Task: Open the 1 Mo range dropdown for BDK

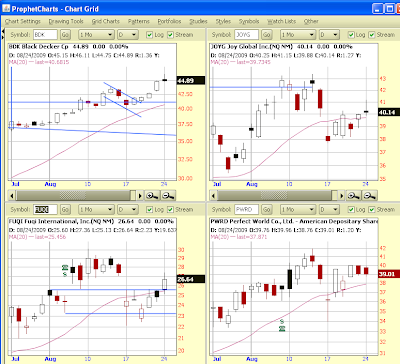Action: coord(96,35)
